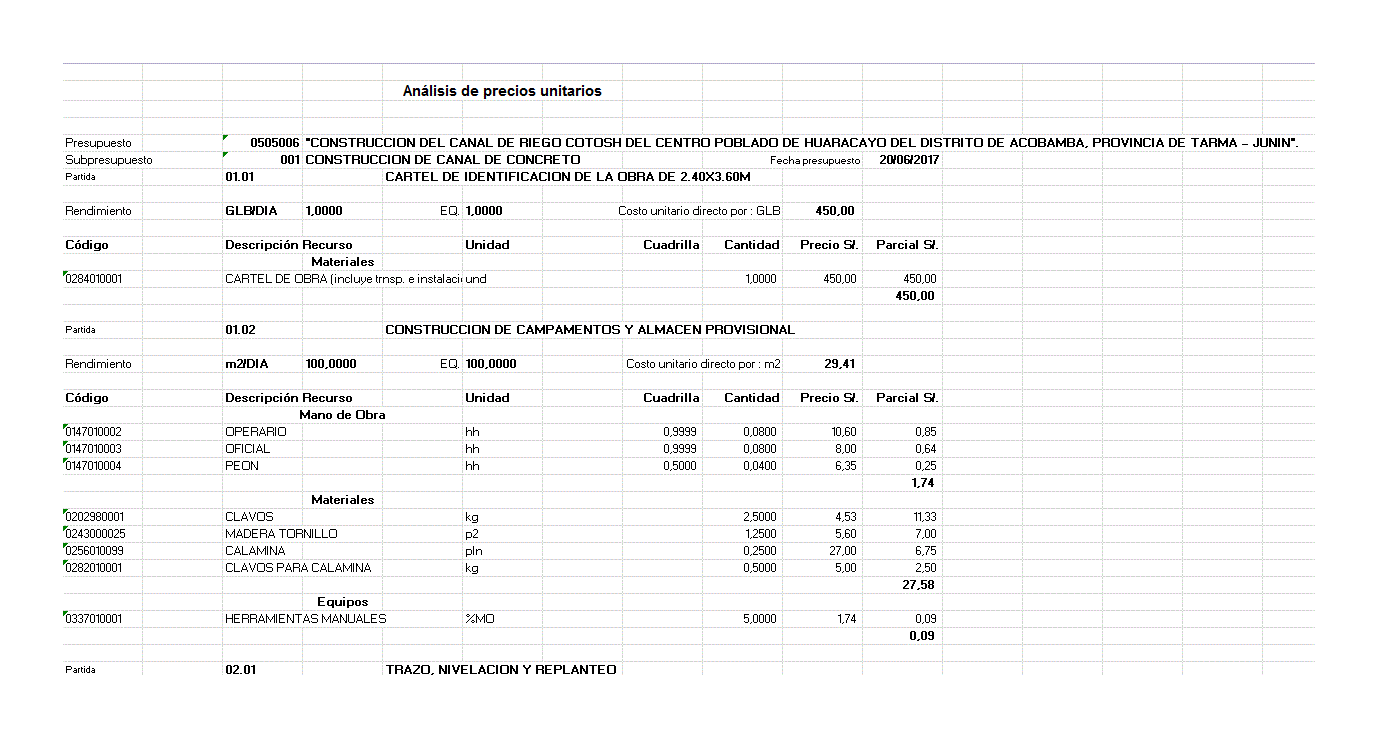The height and width of the screenshot is (737, 1377).
Task: Select the m2/DIA rendimiento cell
Action: (247, 364)
